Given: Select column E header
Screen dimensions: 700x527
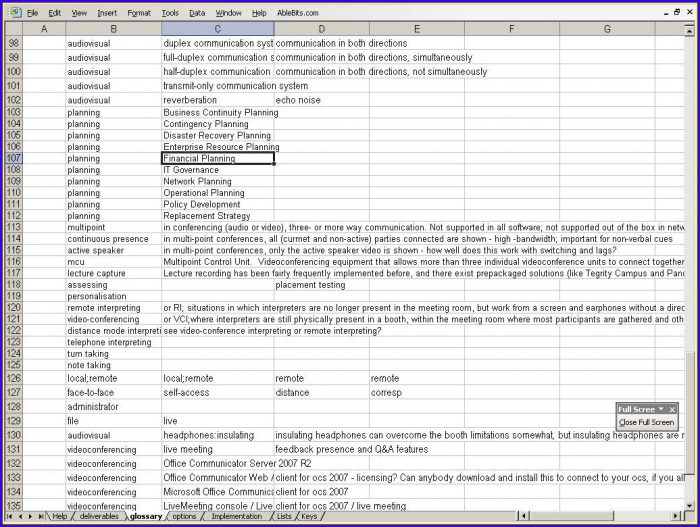Looking at the screenshot, I should pyautogui.click(x=417, y=29).
